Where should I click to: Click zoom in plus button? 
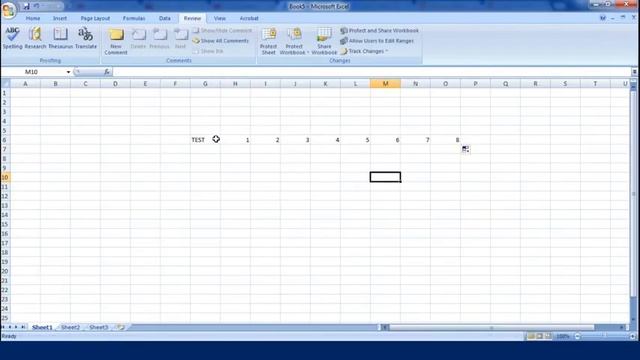coord(632,336)
